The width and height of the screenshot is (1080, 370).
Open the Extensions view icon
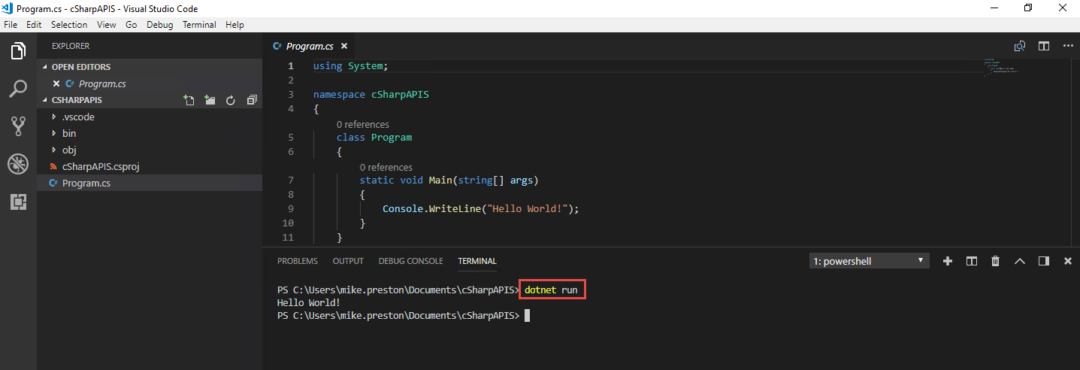[18, 201]
